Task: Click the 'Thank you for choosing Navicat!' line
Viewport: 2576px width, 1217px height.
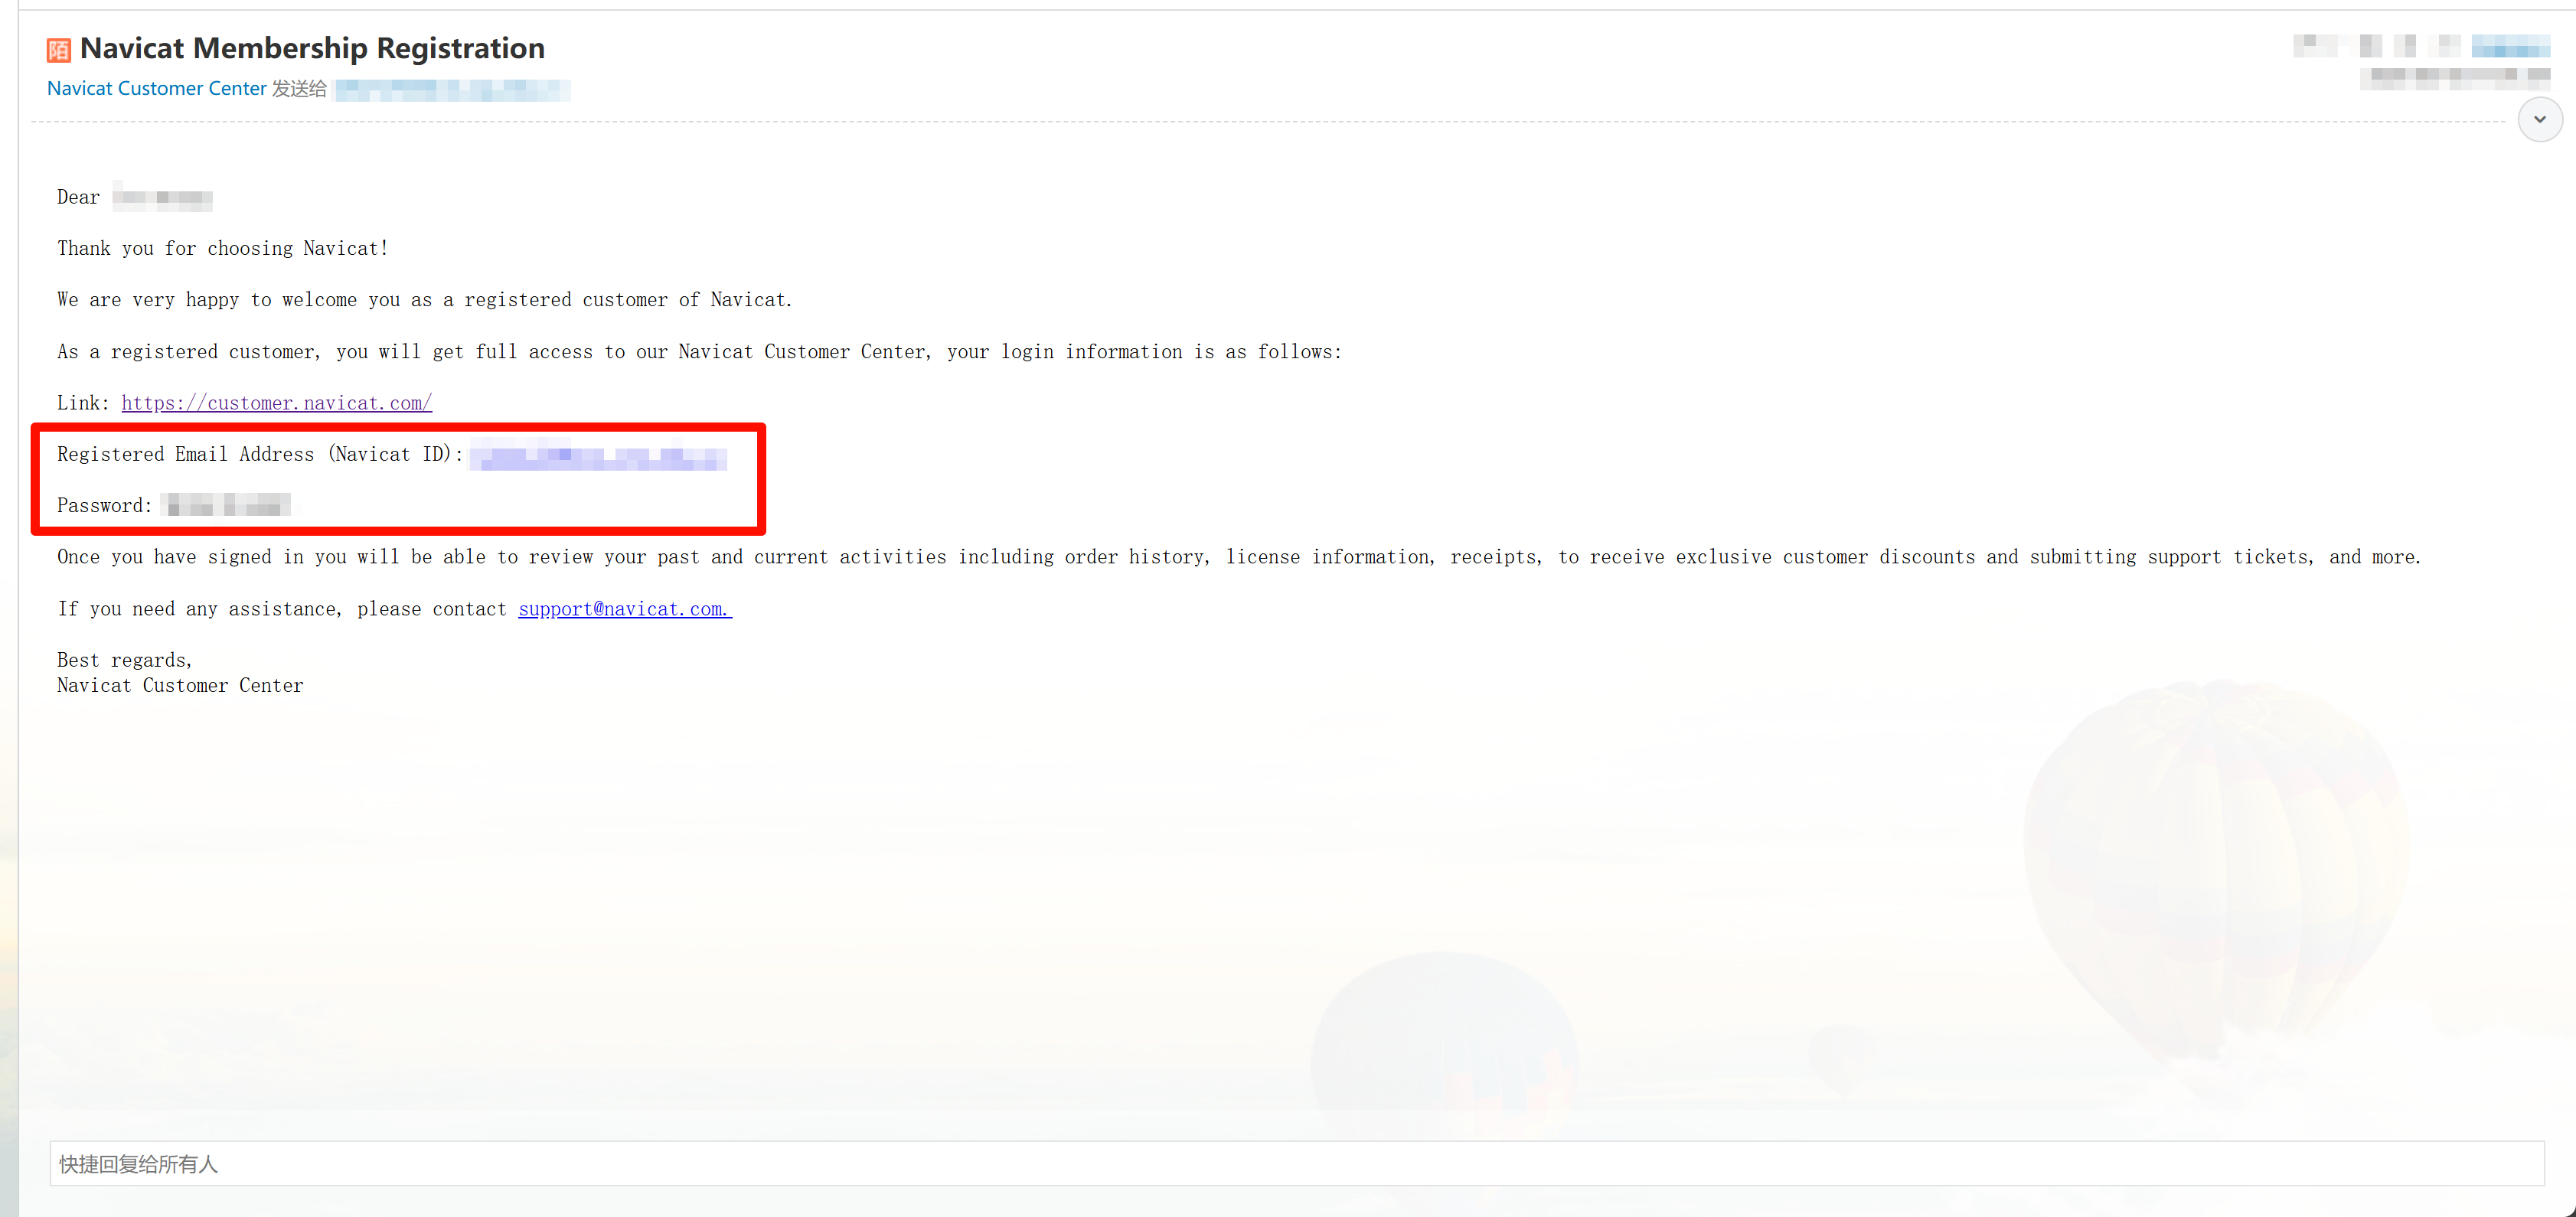Action: [222, 249]
